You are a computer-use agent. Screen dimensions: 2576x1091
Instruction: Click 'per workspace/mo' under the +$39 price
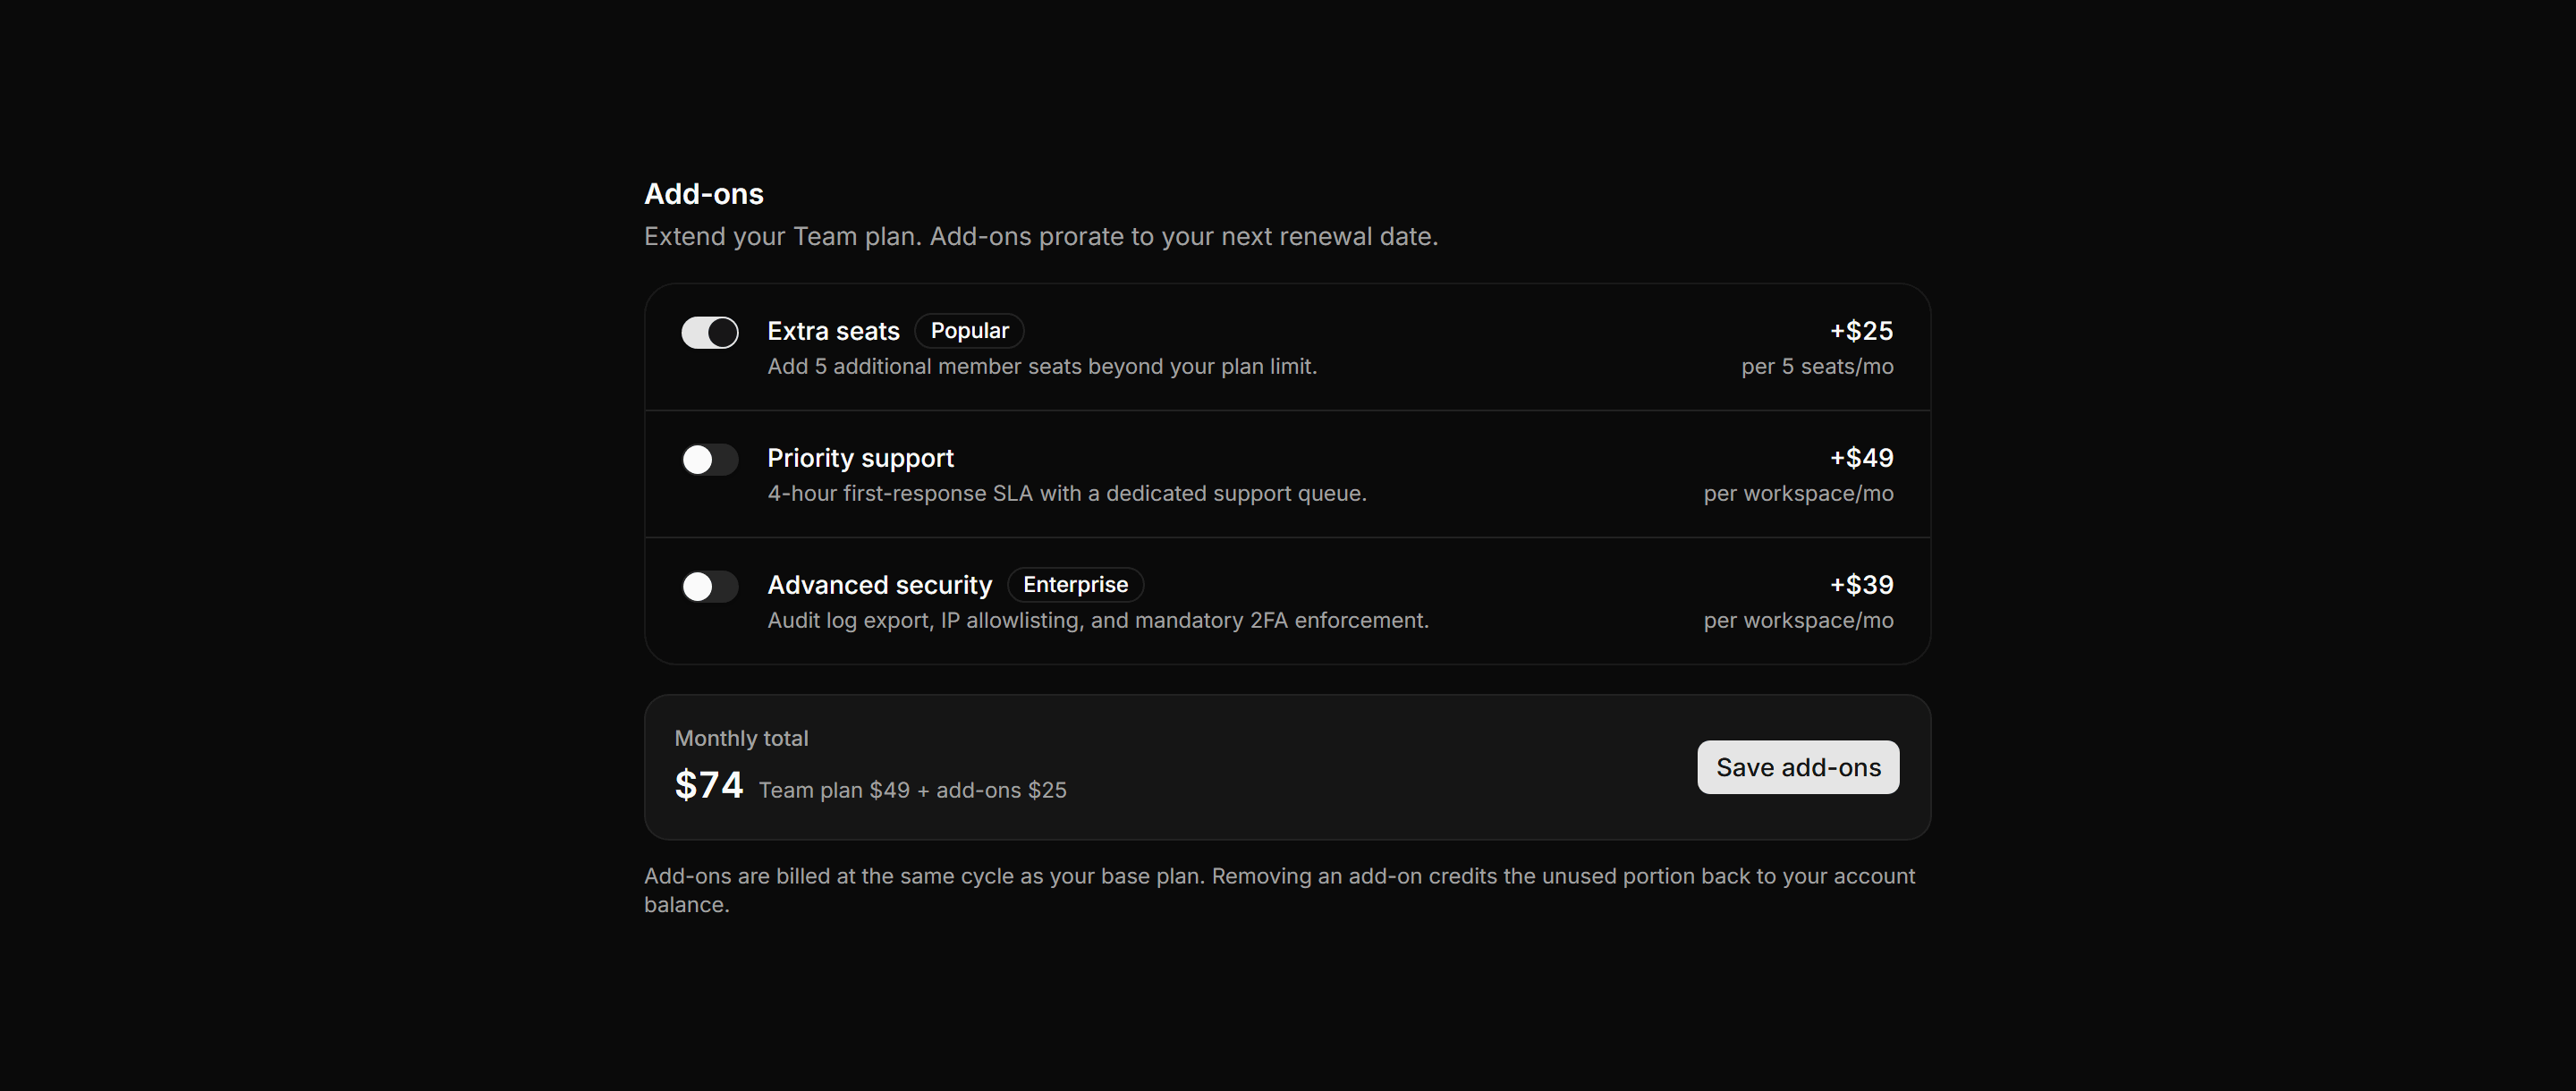point(1798,621)
